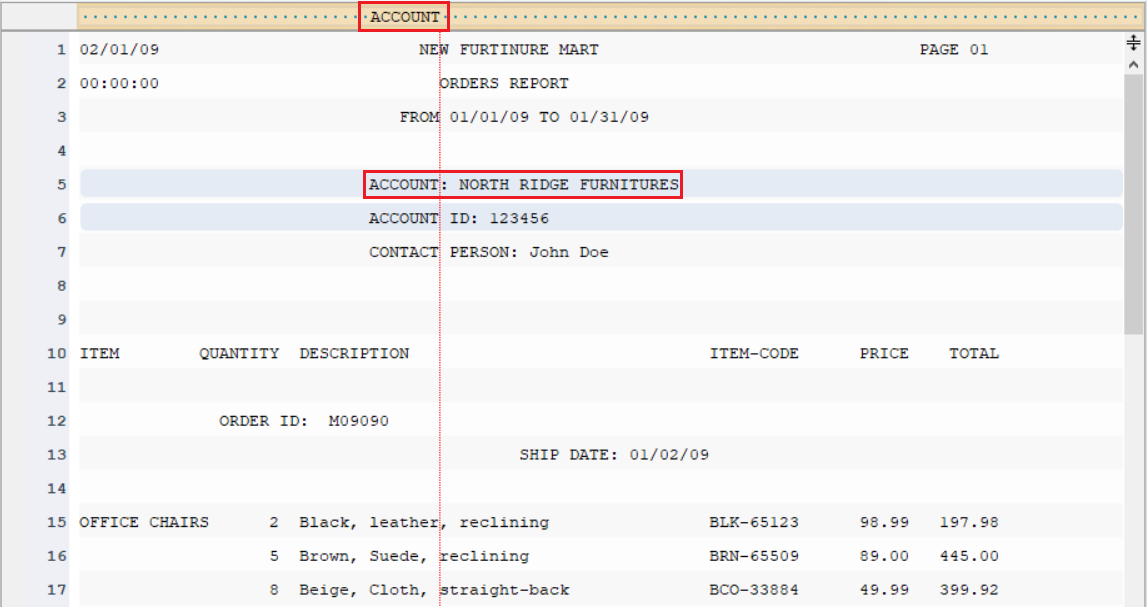
Task: Click line number 17 in the gutter
Action: [56, 590]
